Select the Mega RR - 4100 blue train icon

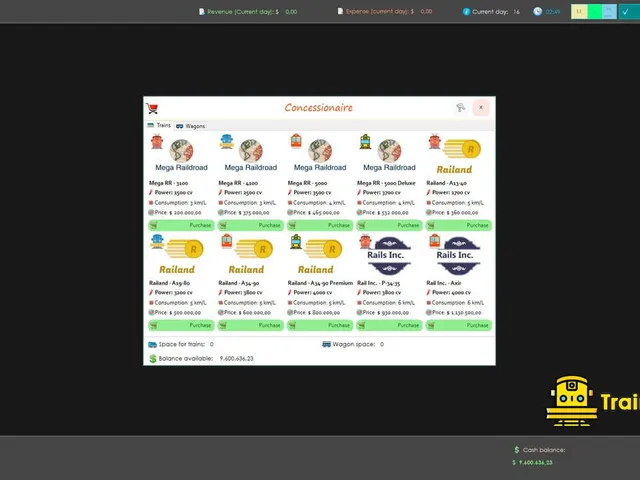pos(227,142)
